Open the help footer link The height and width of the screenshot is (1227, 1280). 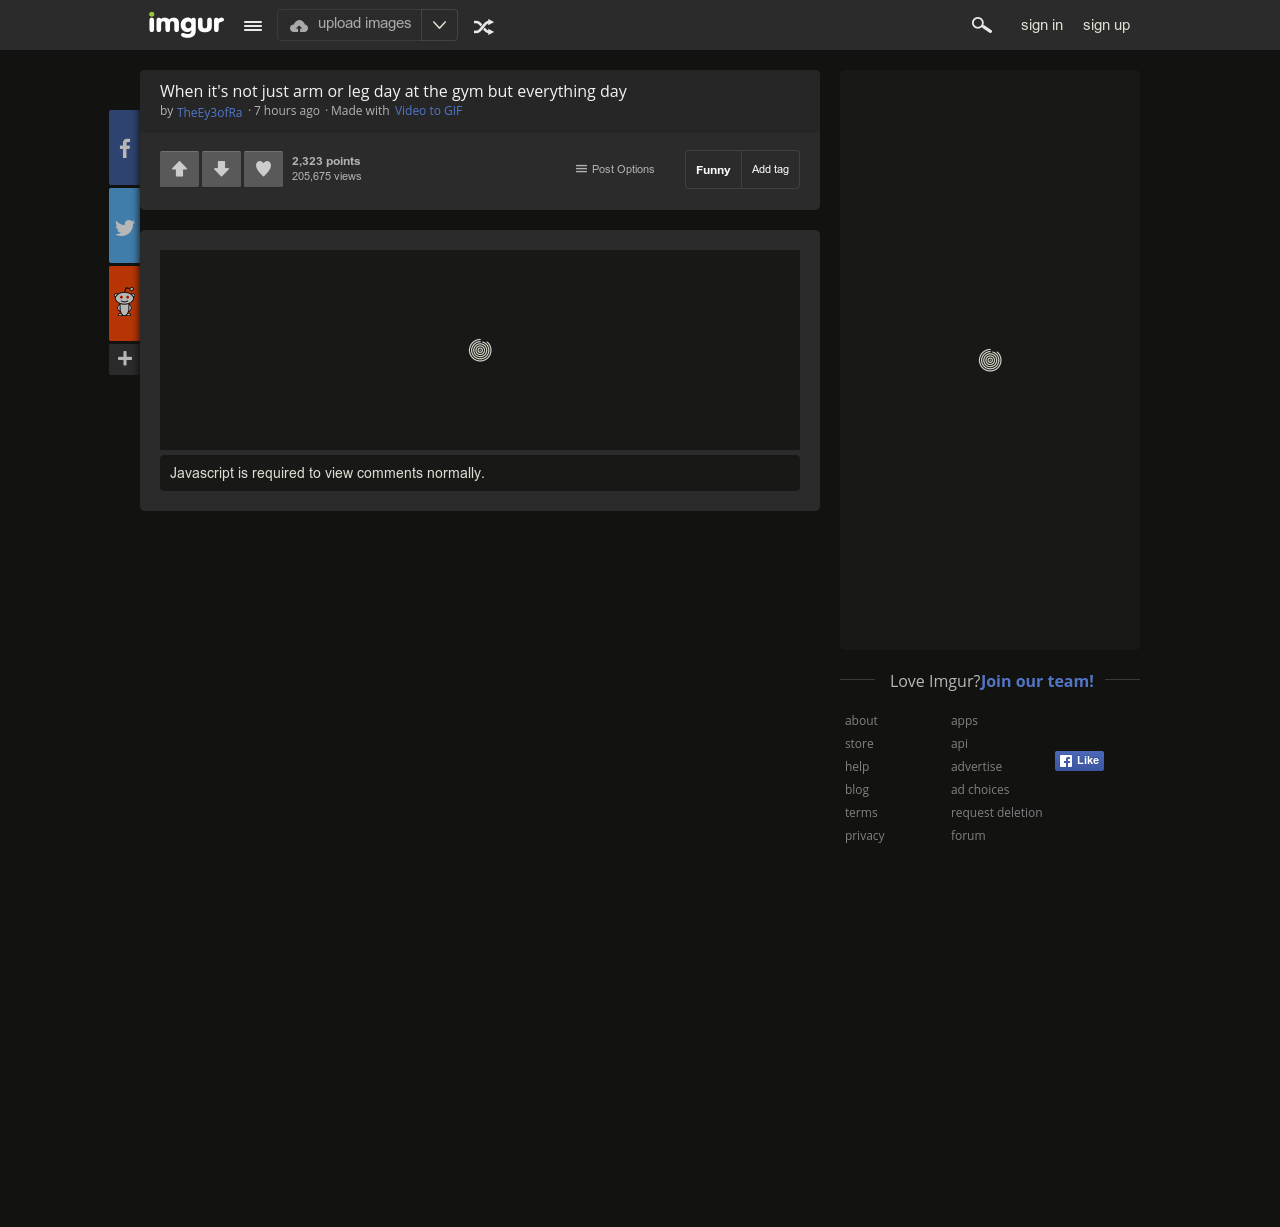(x=857, y=767)
